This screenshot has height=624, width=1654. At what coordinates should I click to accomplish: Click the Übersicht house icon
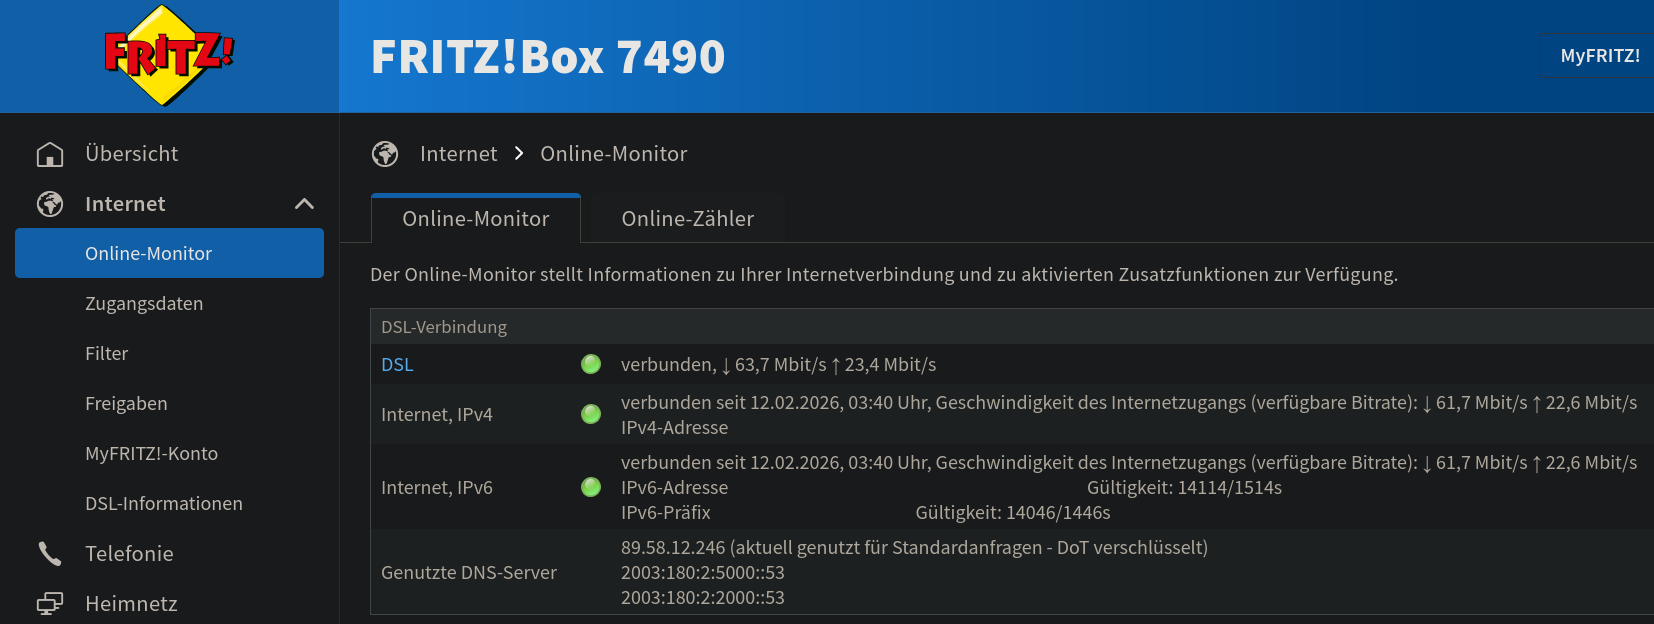click(50, 154)
